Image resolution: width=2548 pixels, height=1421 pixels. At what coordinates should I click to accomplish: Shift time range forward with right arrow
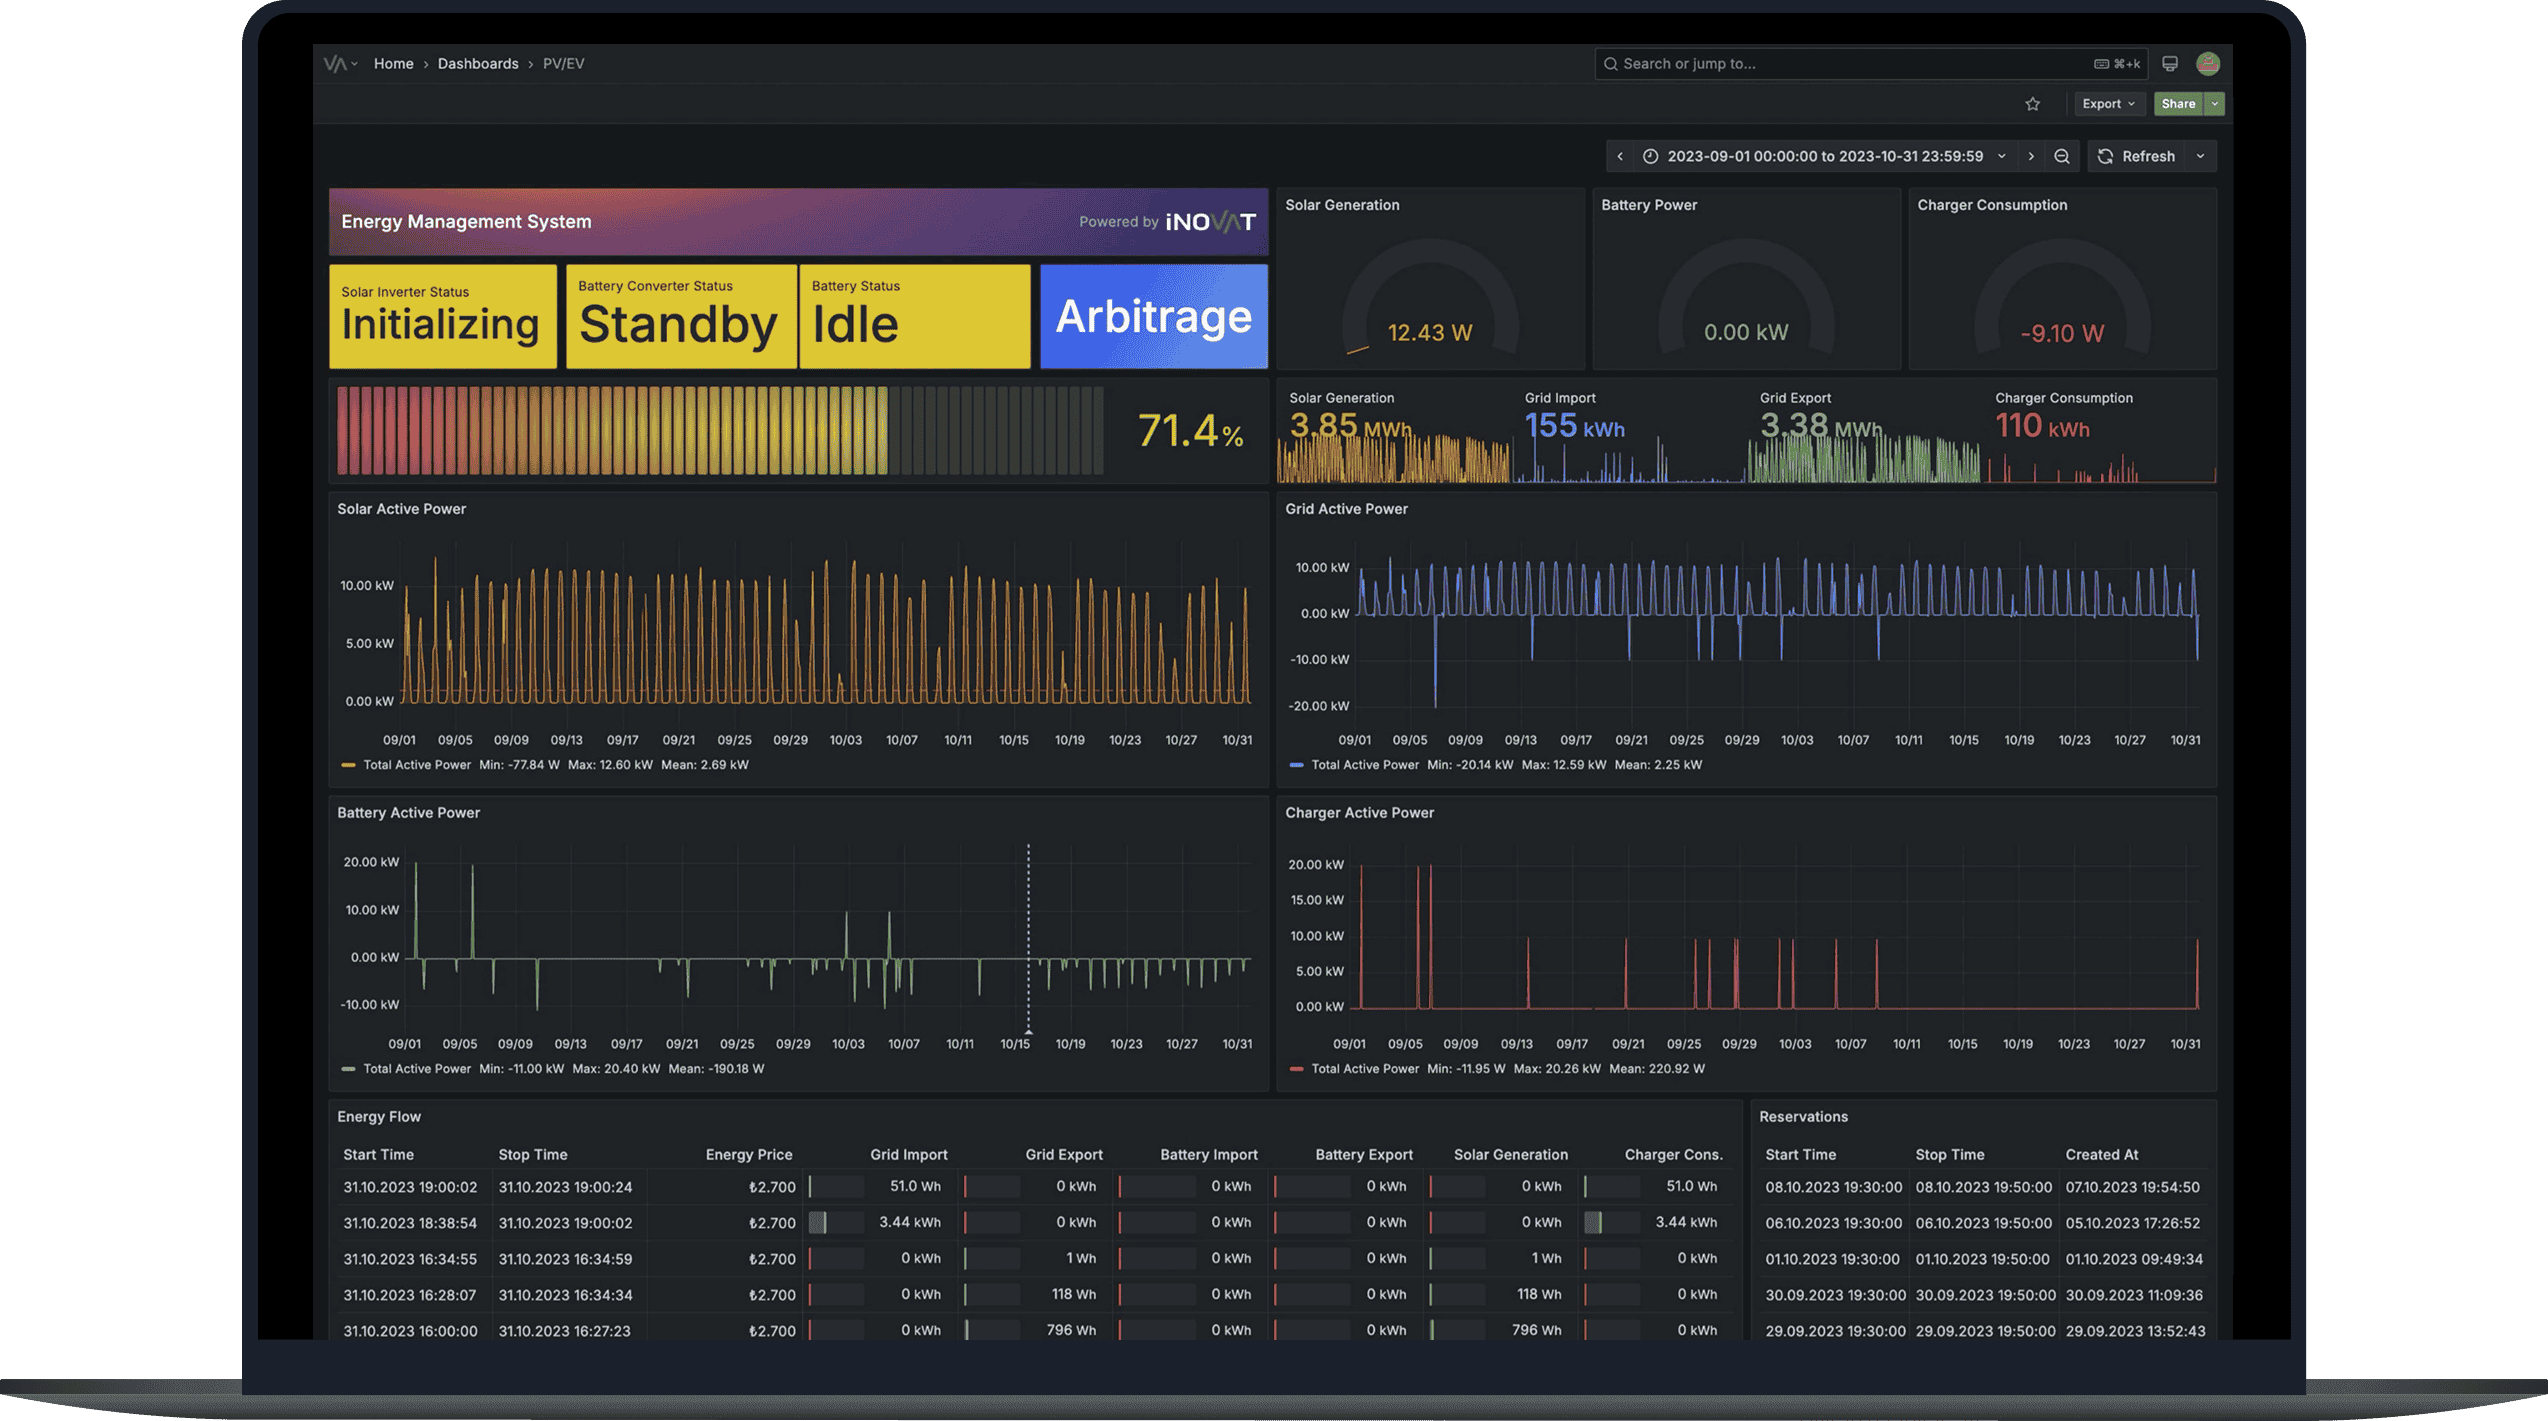(x=2030, y=156)
